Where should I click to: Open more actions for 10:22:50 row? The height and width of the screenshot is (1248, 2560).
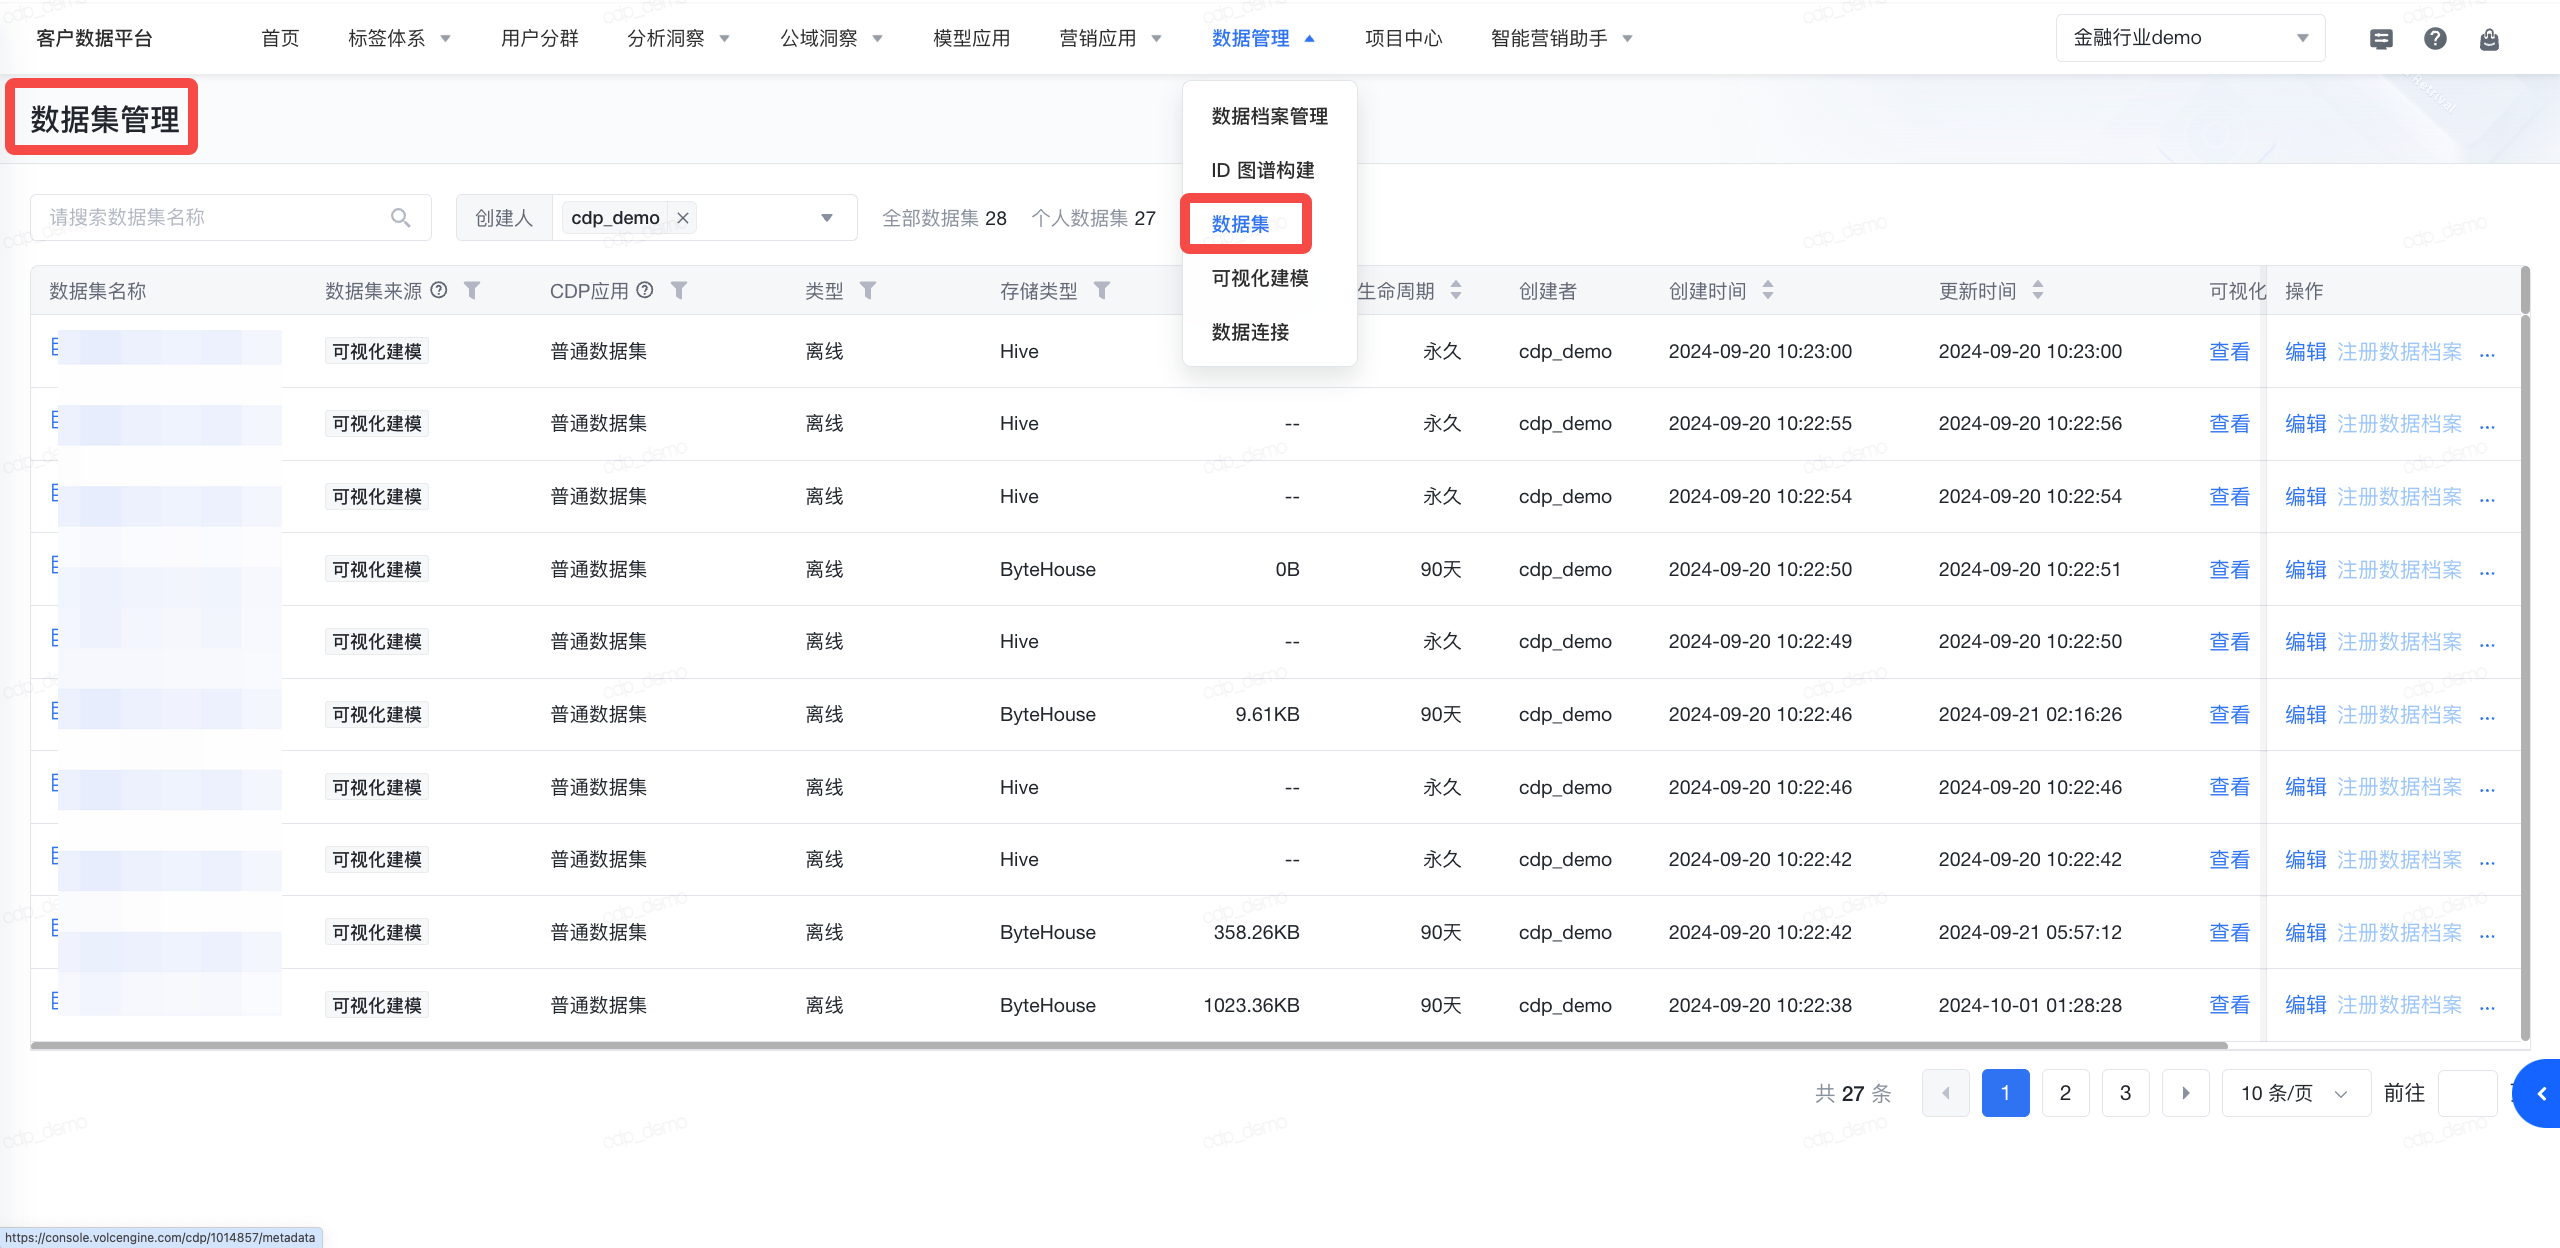2487,571
